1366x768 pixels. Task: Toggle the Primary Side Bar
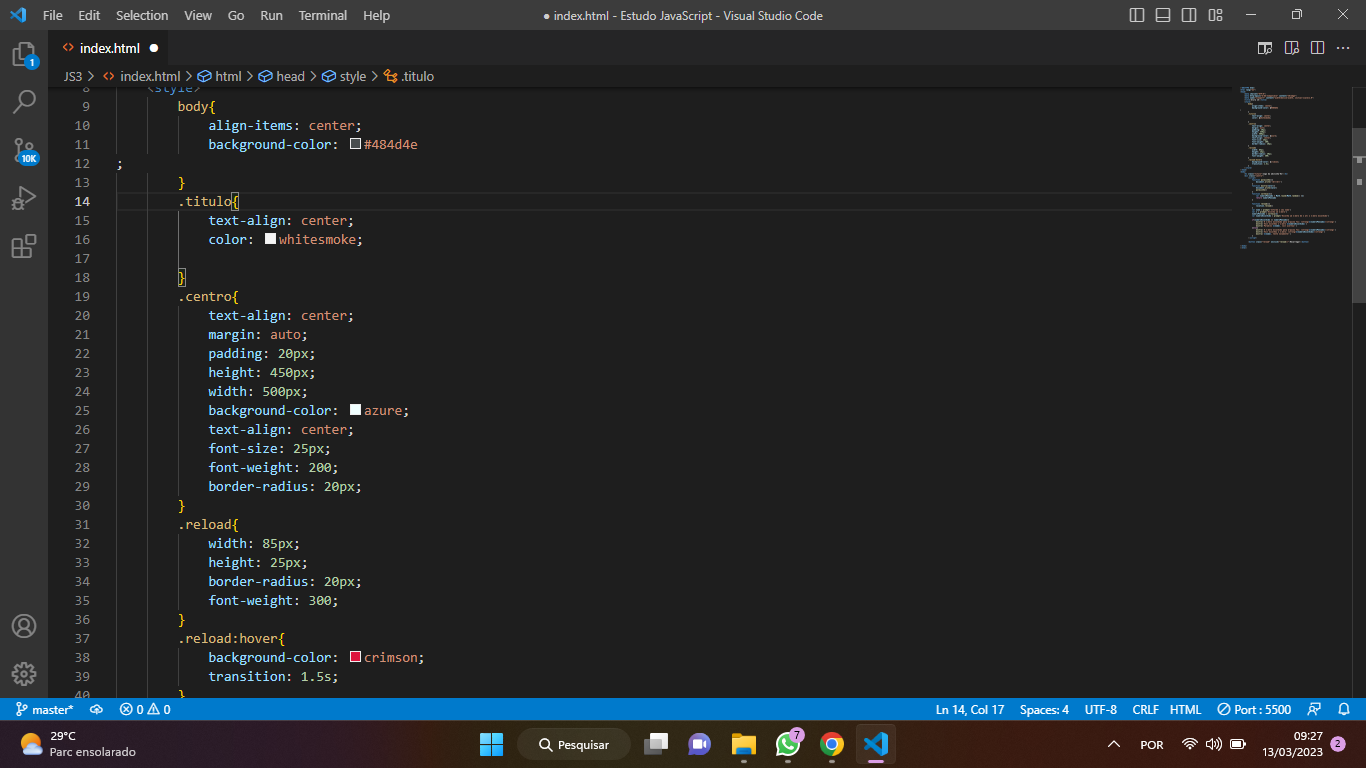click(1137, 15)
